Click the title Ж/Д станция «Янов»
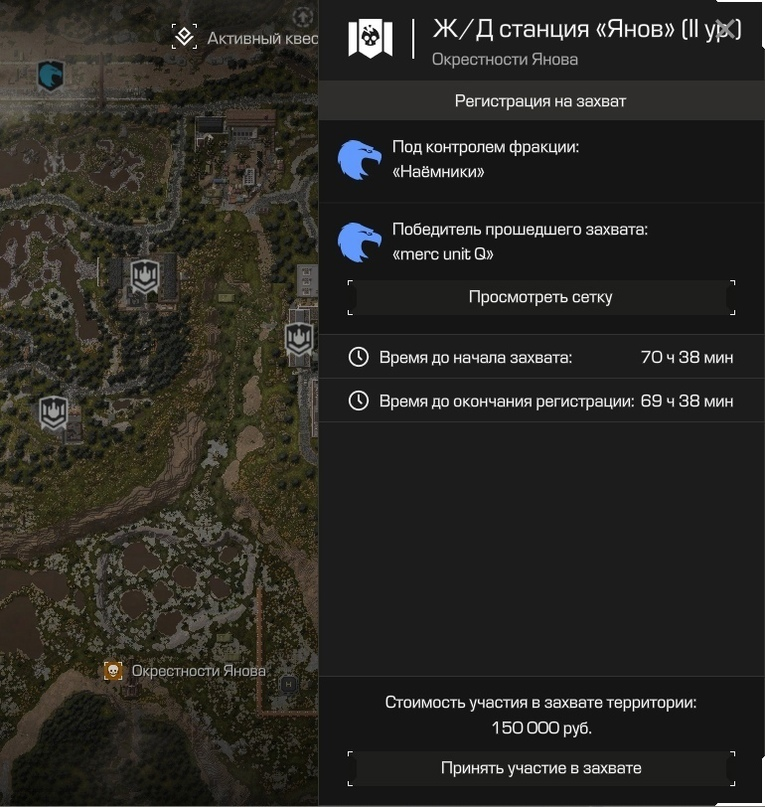Viewport: 765px width, 807px height. click(553, 29)
